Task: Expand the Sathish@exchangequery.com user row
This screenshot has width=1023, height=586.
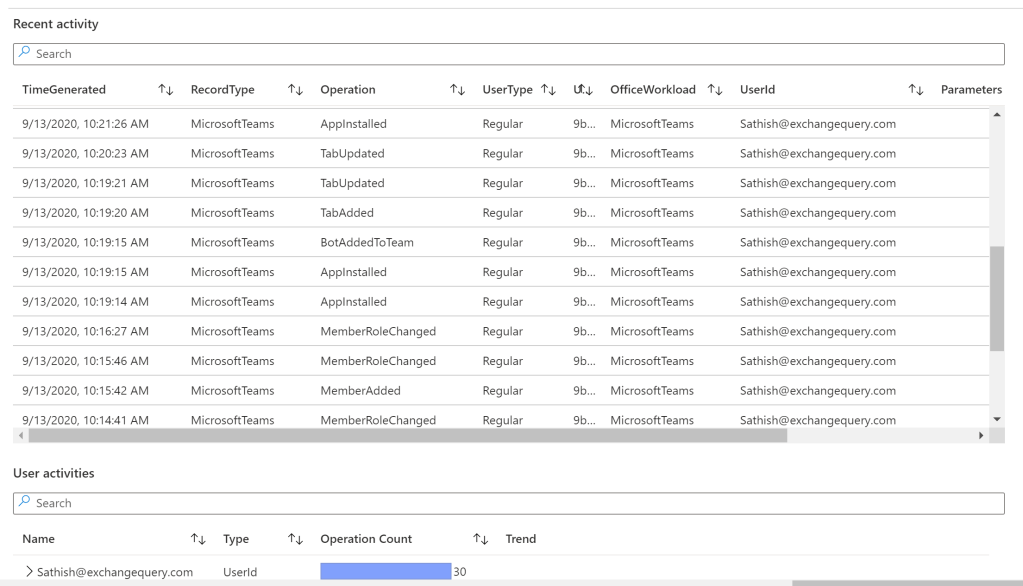Action: [x=29, y=572]
